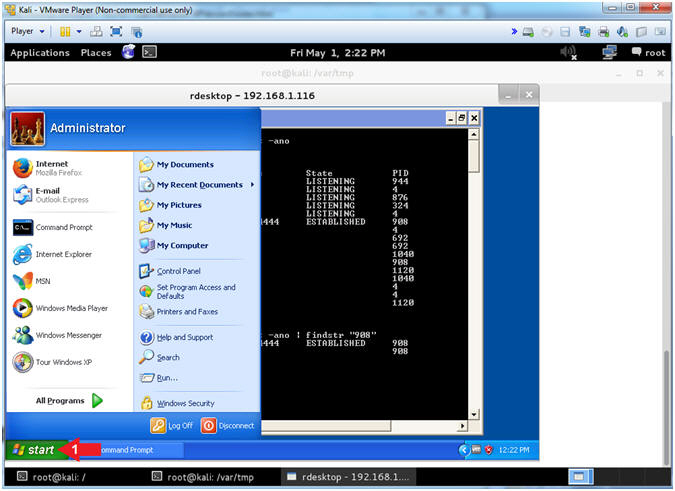Viewport: 675px width, 491px height.
Task: Click the workspace switcher in bottom panel
Action: click(581, 477)
